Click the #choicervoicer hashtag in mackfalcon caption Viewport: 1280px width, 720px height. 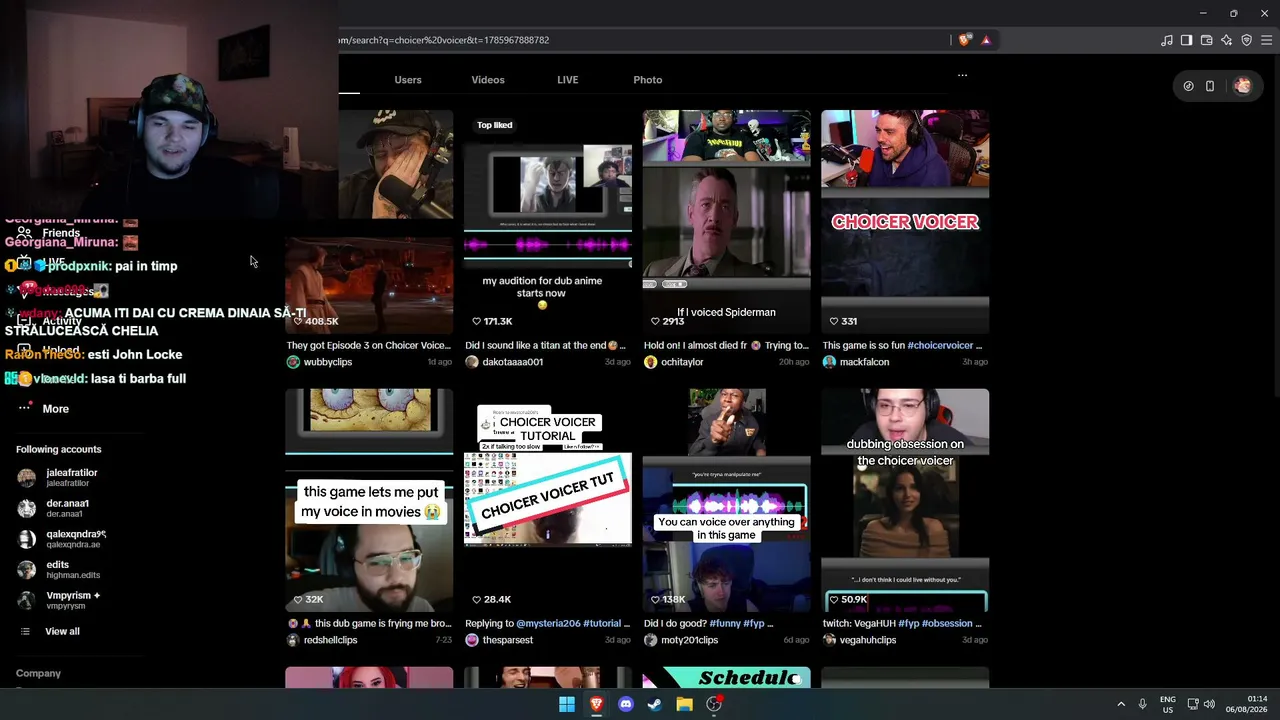tap(940, 346)
